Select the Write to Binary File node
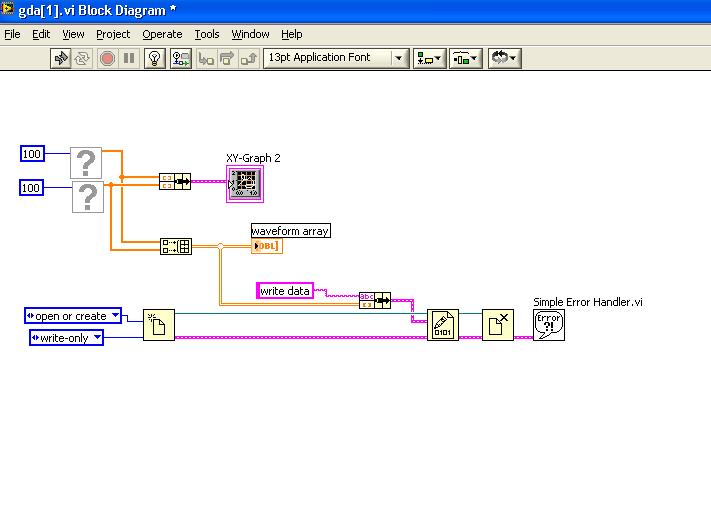The width and height of the screenshot is (711, 512). 443,325
